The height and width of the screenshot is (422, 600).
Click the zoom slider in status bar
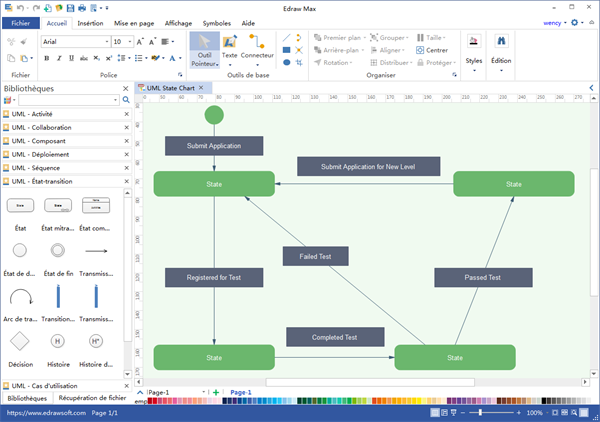coord(484,413)
